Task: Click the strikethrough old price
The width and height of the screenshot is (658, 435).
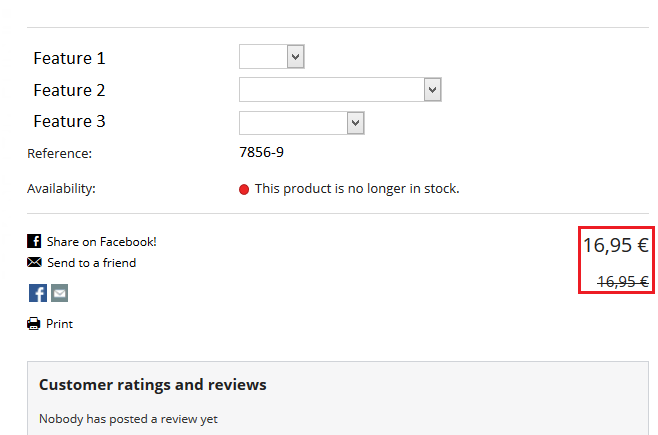Action: point(622,282)
